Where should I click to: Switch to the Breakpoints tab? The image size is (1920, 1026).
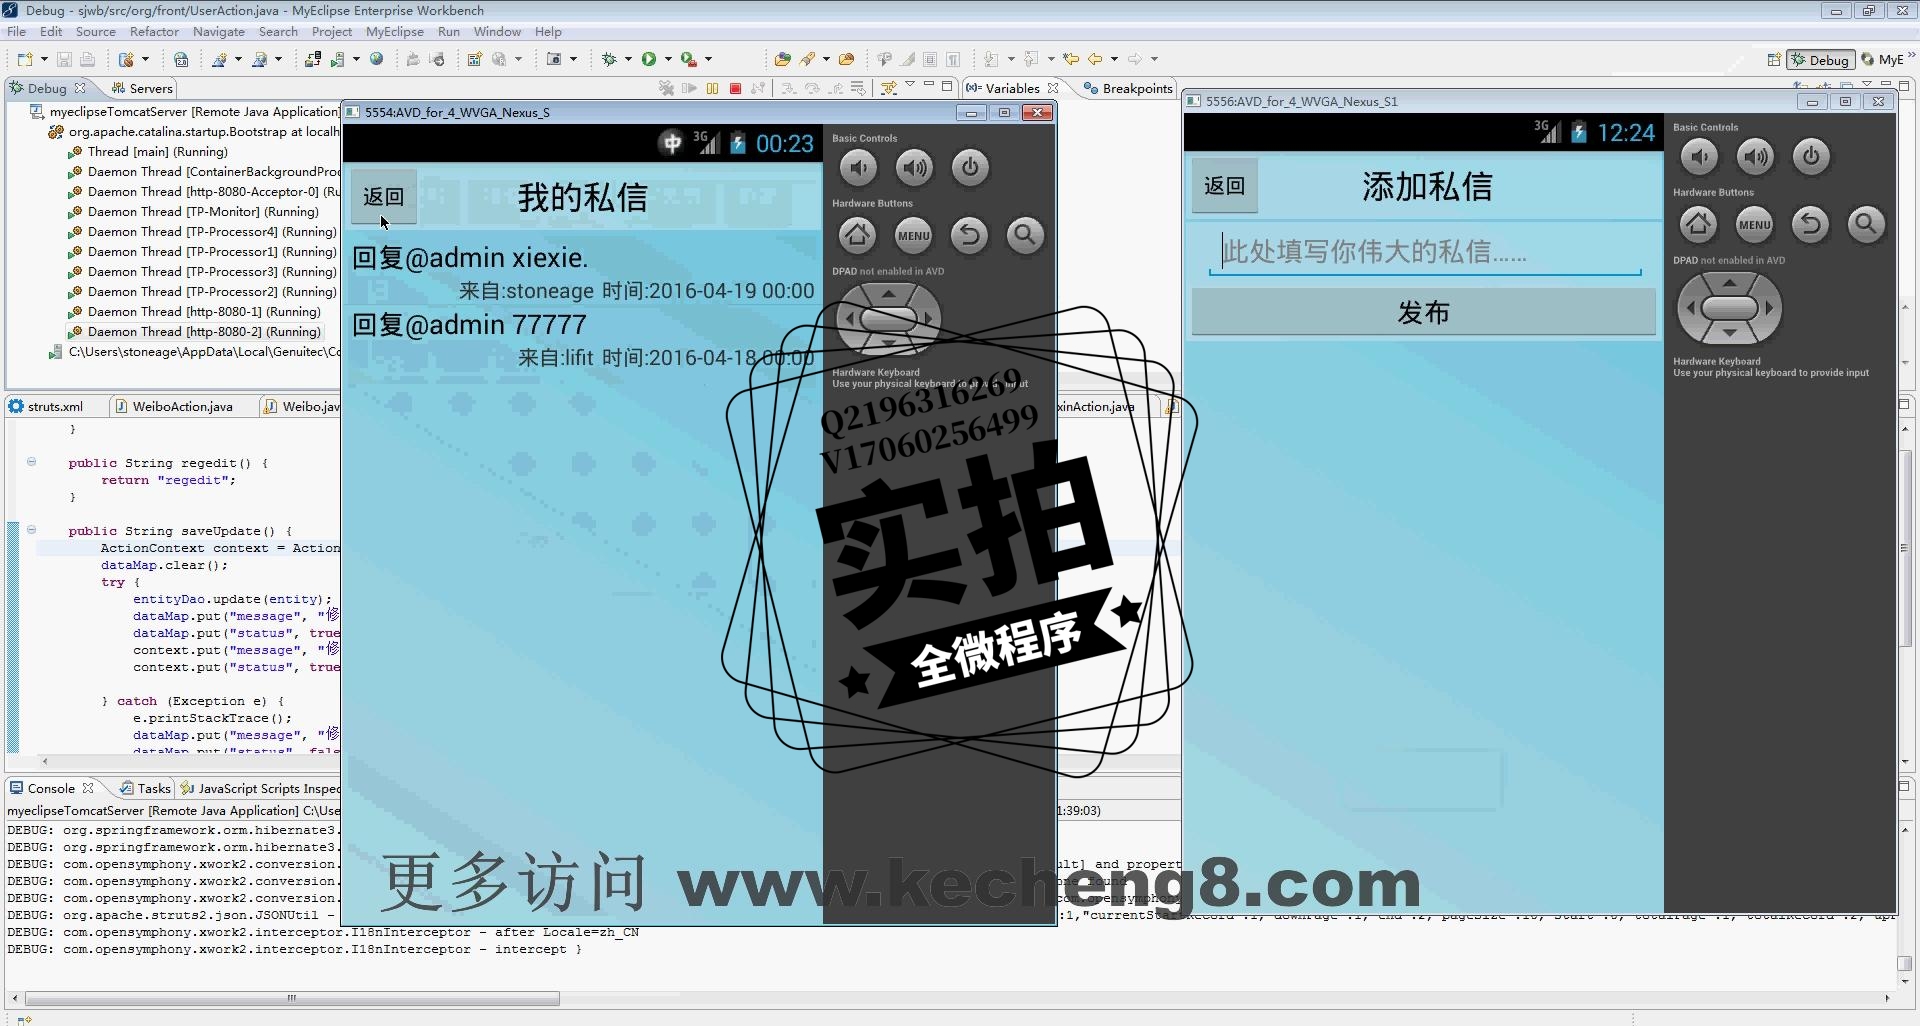tap(1128, 88)
